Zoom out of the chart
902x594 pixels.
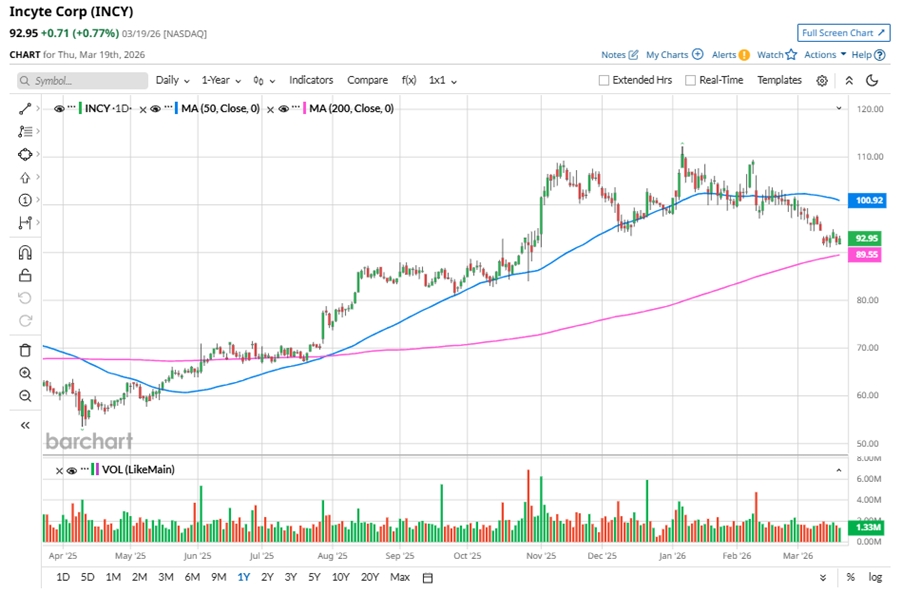point(25,396)
